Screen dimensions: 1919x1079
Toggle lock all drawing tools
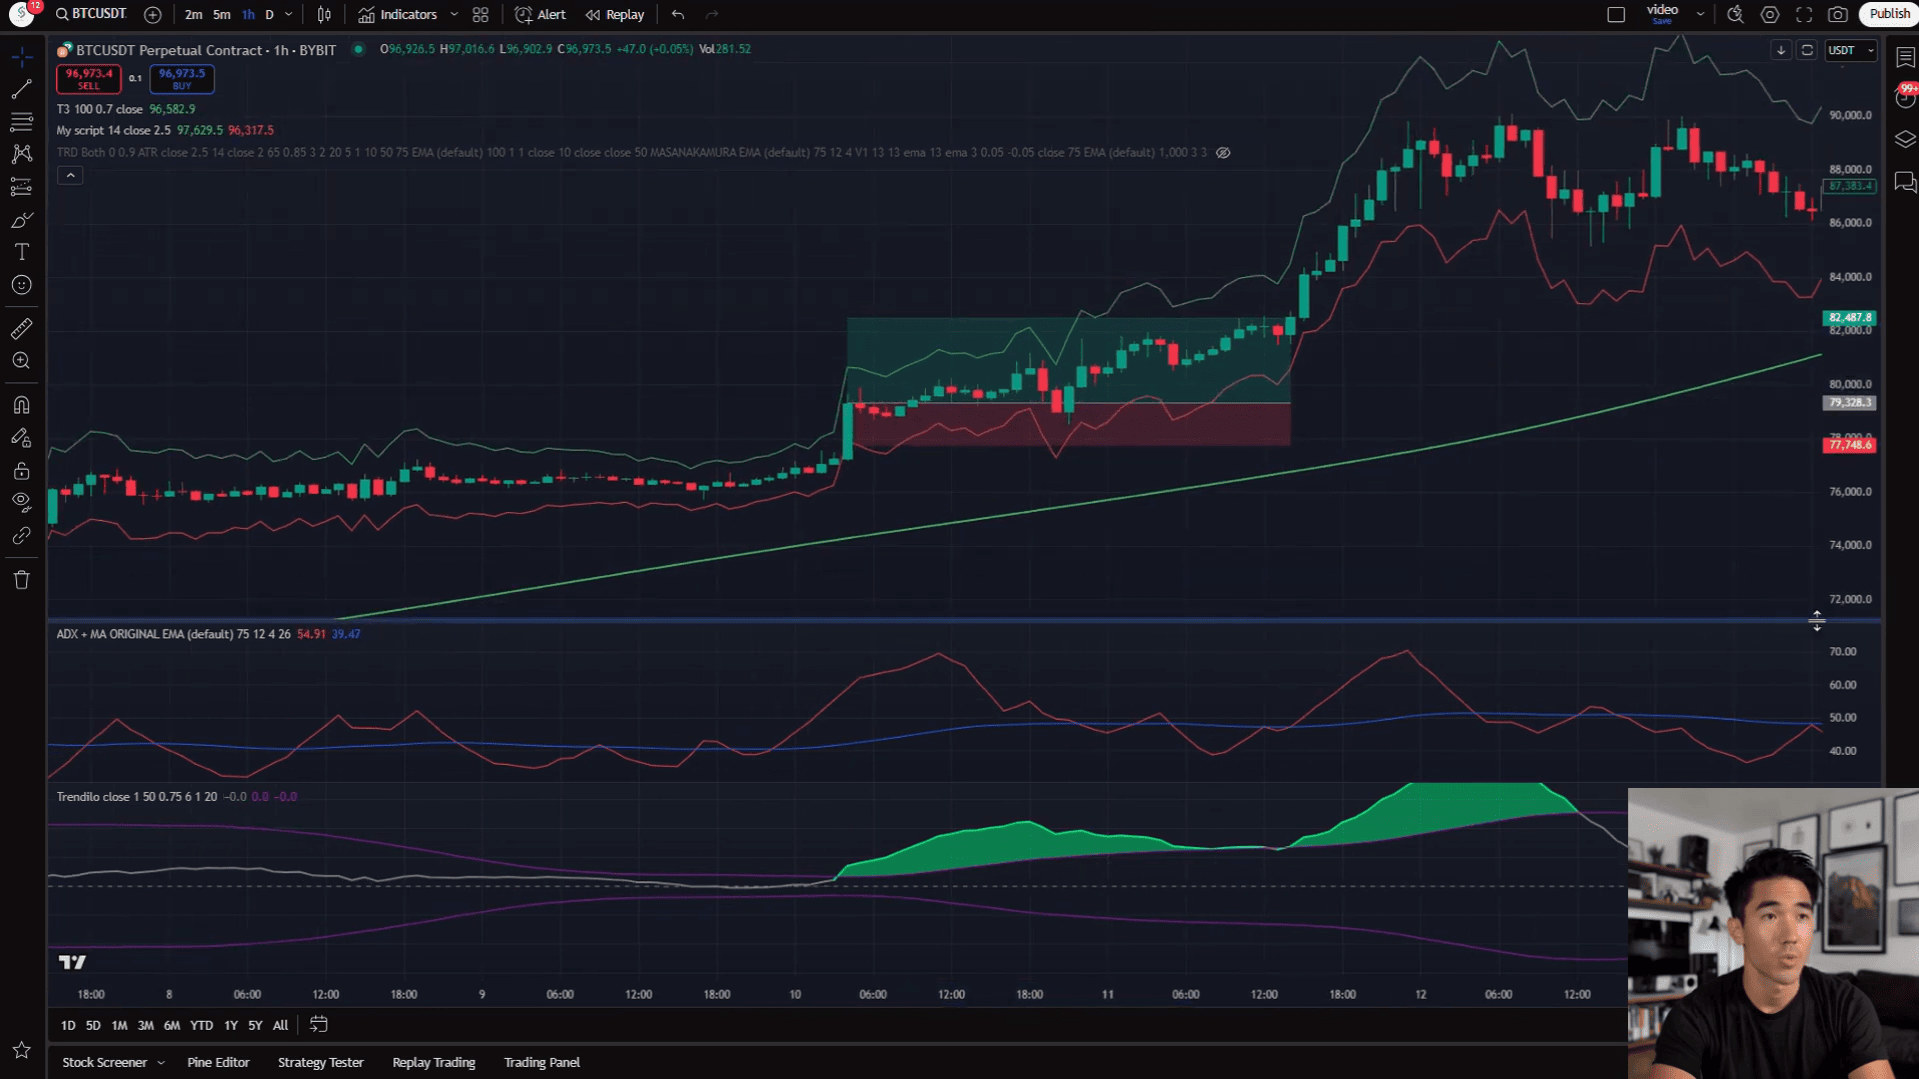click(x=21, y=470)
